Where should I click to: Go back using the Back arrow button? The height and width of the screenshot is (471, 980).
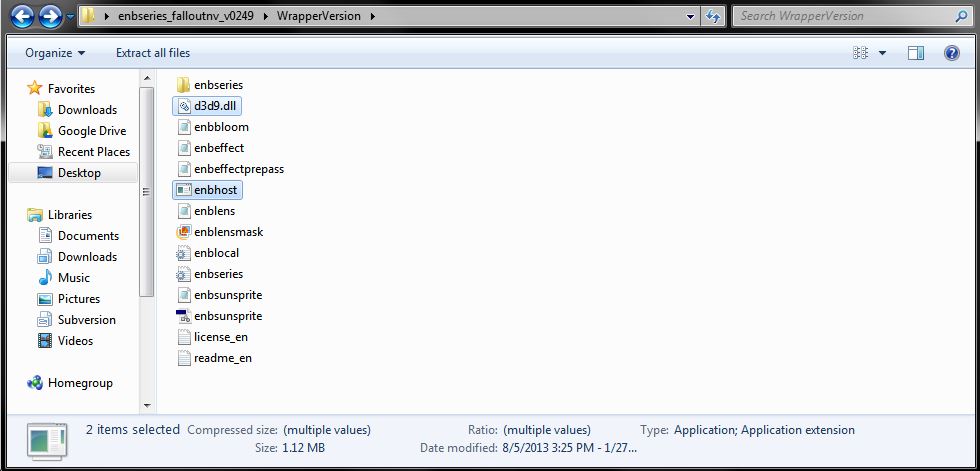point(22,16)
